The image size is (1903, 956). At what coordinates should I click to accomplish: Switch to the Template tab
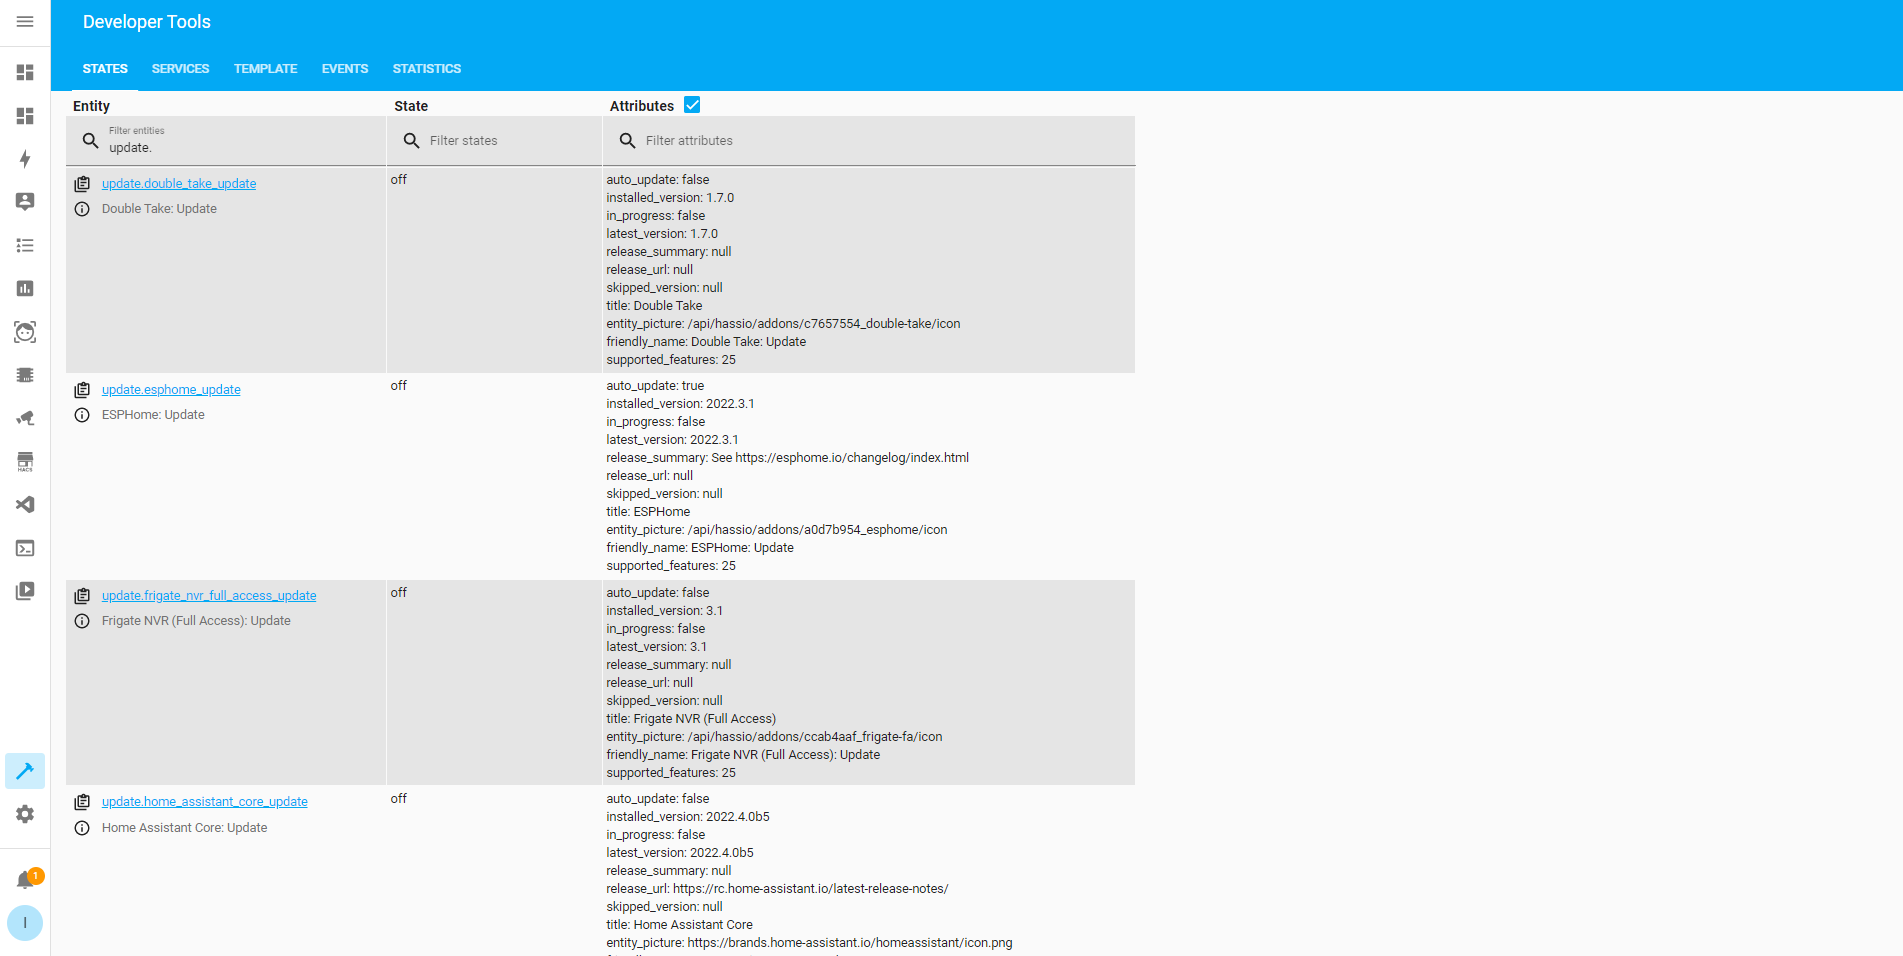(265, 69)
